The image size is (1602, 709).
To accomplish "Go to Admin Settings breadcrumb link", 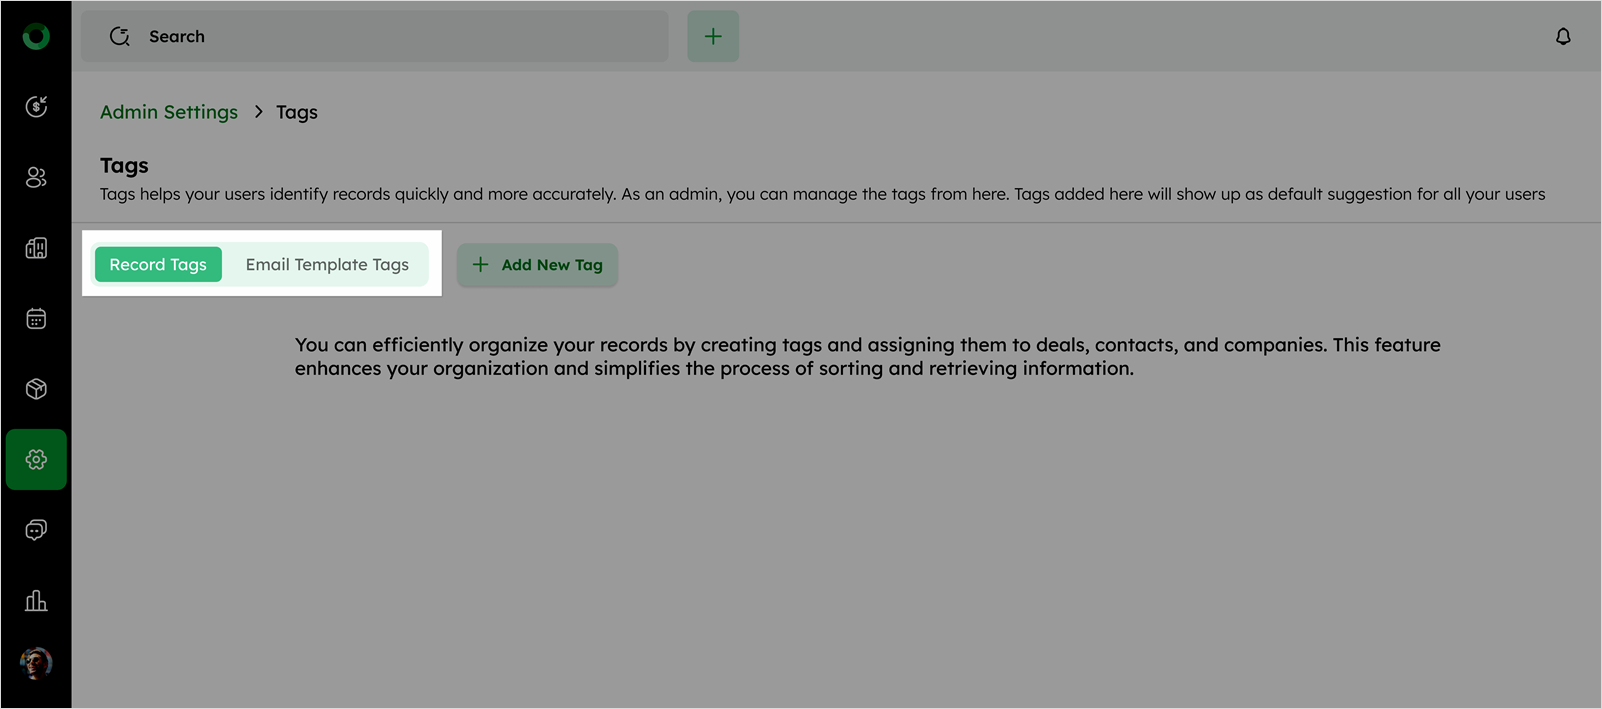I will click(x=169, y=112).
